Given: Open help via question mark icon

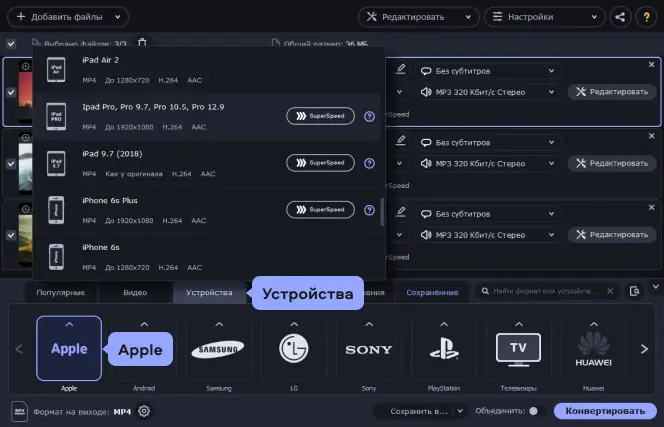Looking at the screenshot, I should click(646, 17).
